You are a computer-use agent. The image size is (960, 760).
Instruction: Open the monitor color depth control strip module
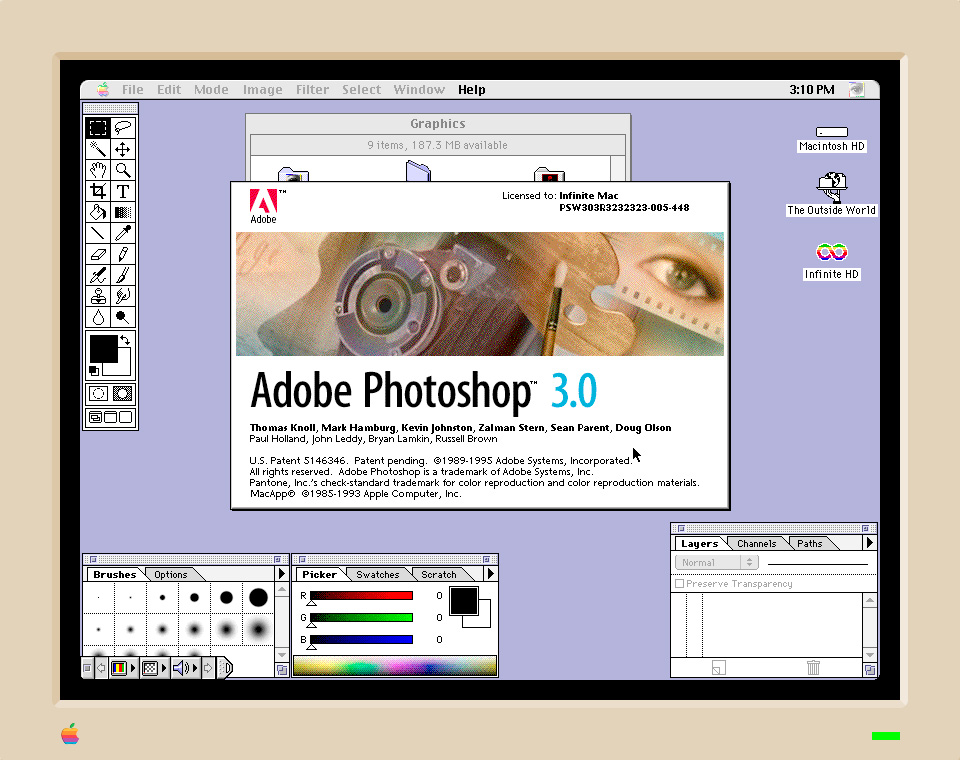[122, 668]
